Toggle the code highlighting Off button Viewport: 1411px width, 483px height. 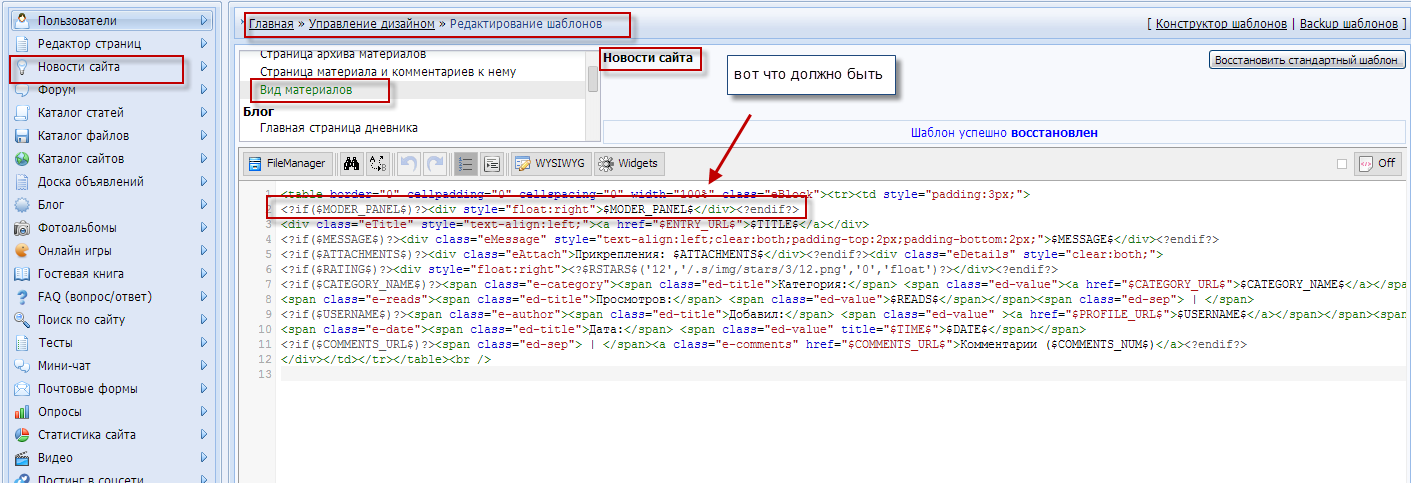coord(1378,164)
